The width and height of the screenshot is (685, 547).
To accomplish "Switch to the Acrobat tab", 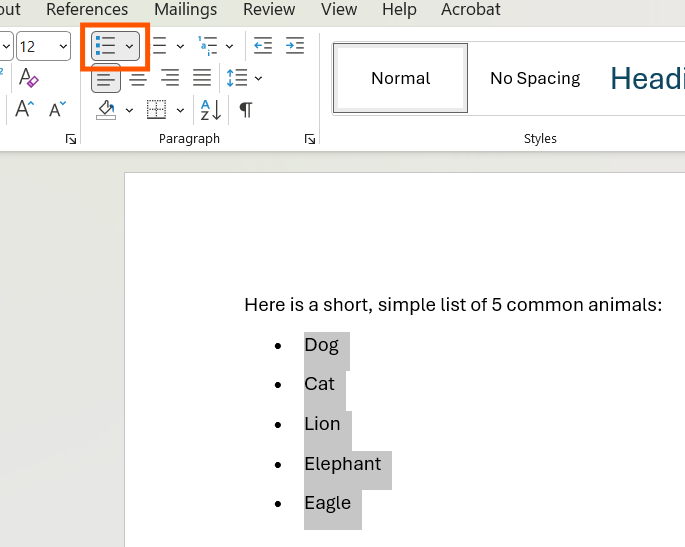I will click(471, 9).
